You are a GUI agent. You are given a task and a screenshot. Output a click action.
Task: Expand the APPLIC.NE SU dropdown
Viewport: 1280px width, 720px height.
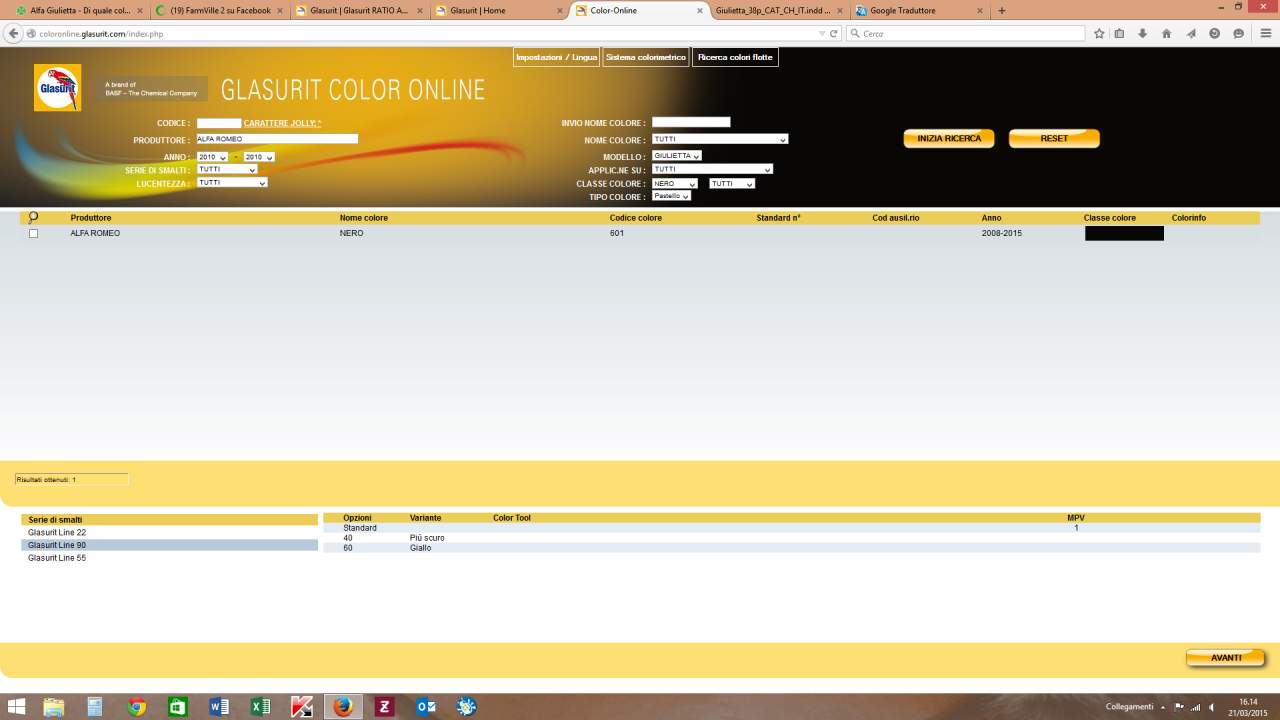(712, 169)
